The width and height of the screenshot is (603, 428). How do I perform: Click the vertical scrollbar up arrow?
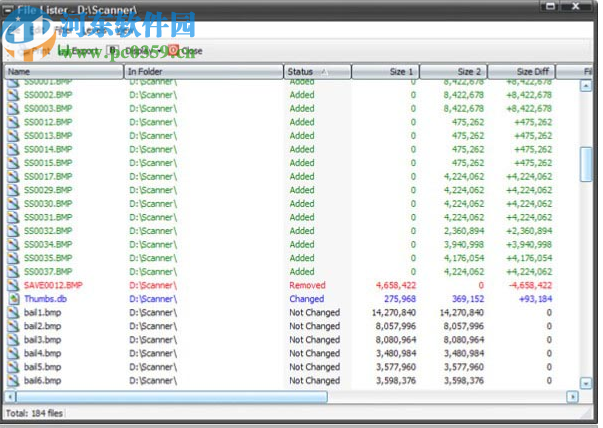586,85
